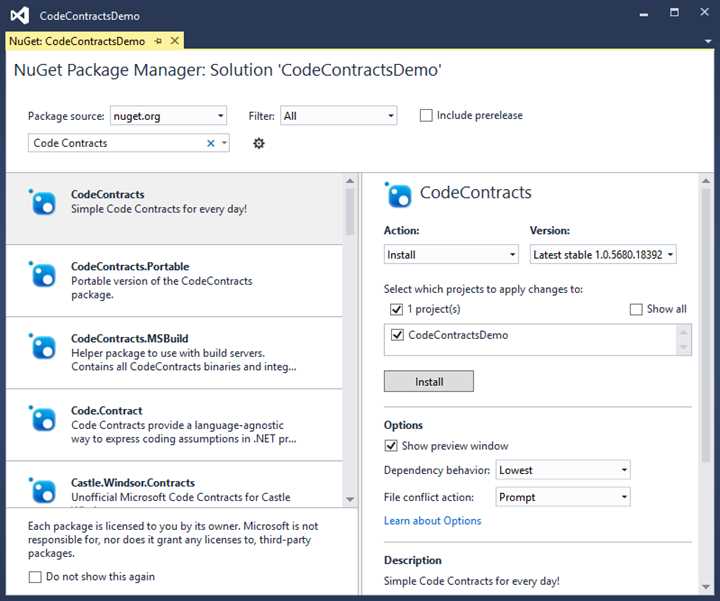
Task: Select the CodeContracts package entry
Action: click(174, 209)
